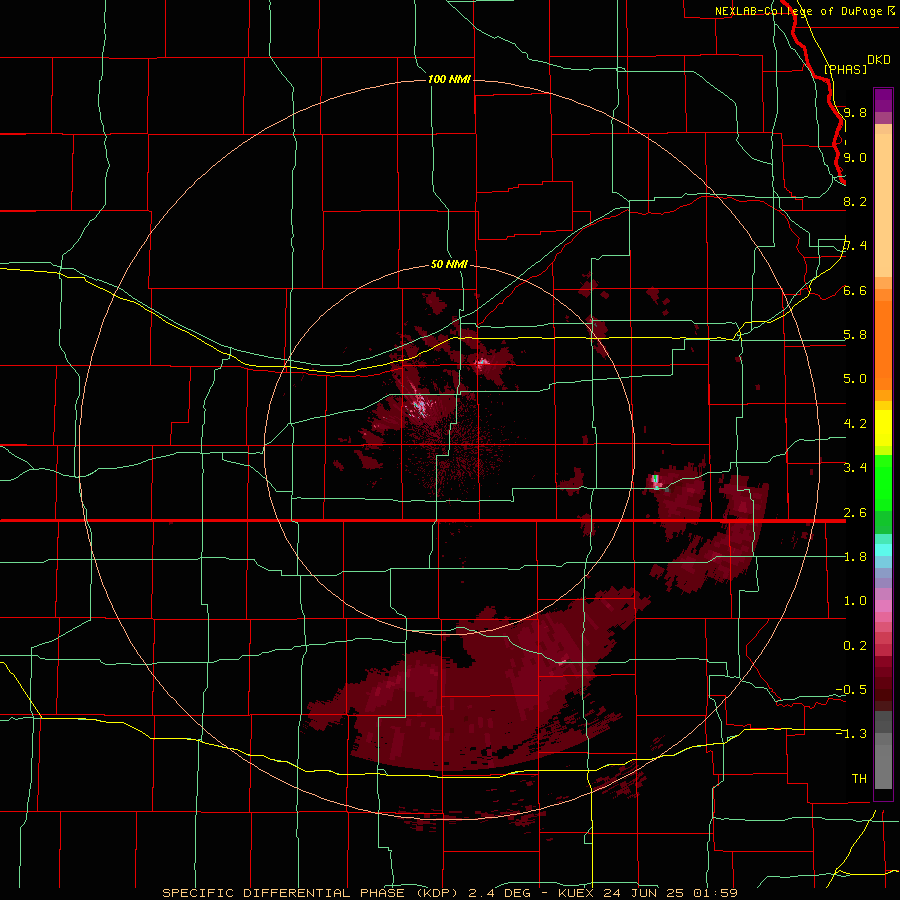Click the 4.2 legend value
Image resolution: width=900 pixels, height=900 pixels.
point(855,424)
